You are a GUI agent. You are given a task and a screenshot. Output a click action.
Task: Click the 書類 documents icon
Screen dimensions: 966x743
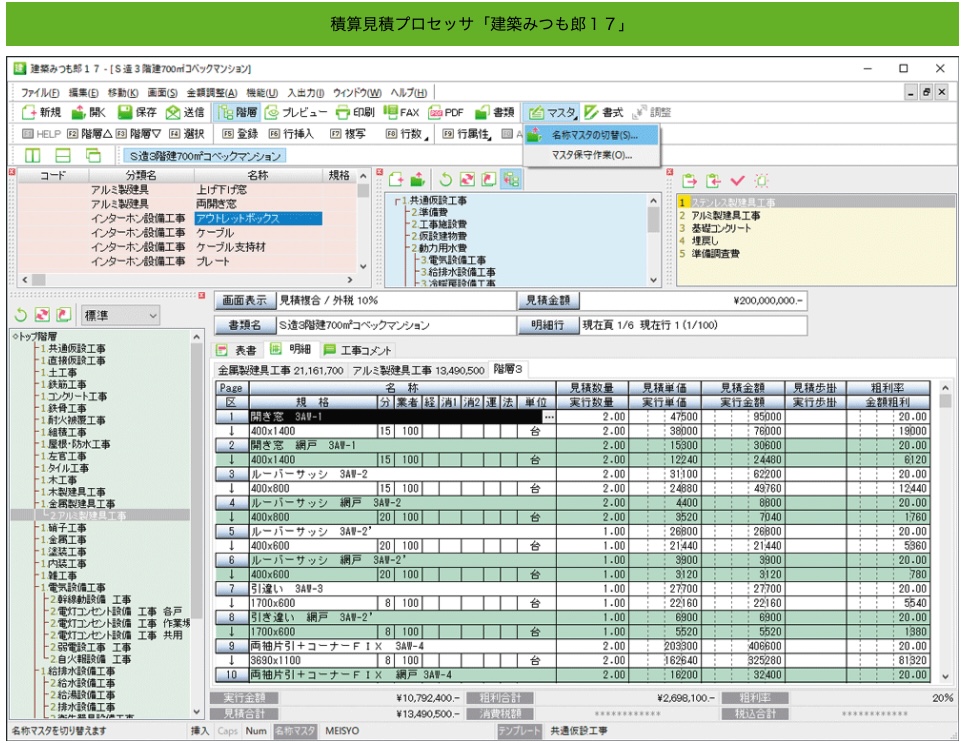tap(494, 112)
